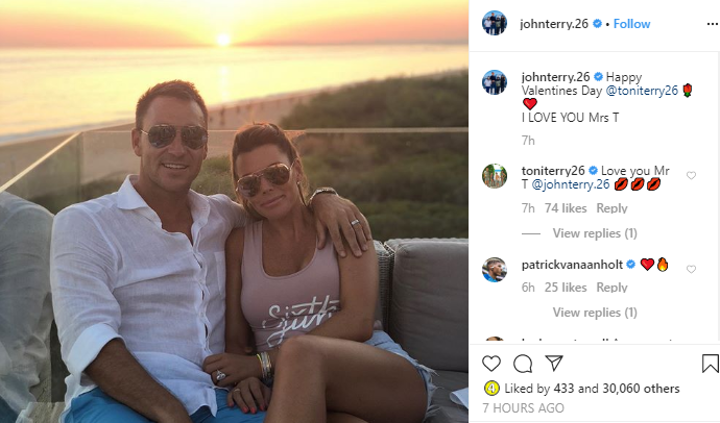The width and height of the screenshot is (720, 423).
Task: Like the post with the heart icon
Action: tap(491, 363)
